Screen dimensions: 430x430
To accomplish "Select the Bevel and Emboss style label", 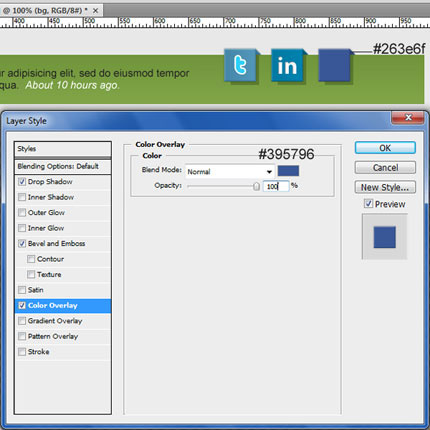I will point(56,243).
